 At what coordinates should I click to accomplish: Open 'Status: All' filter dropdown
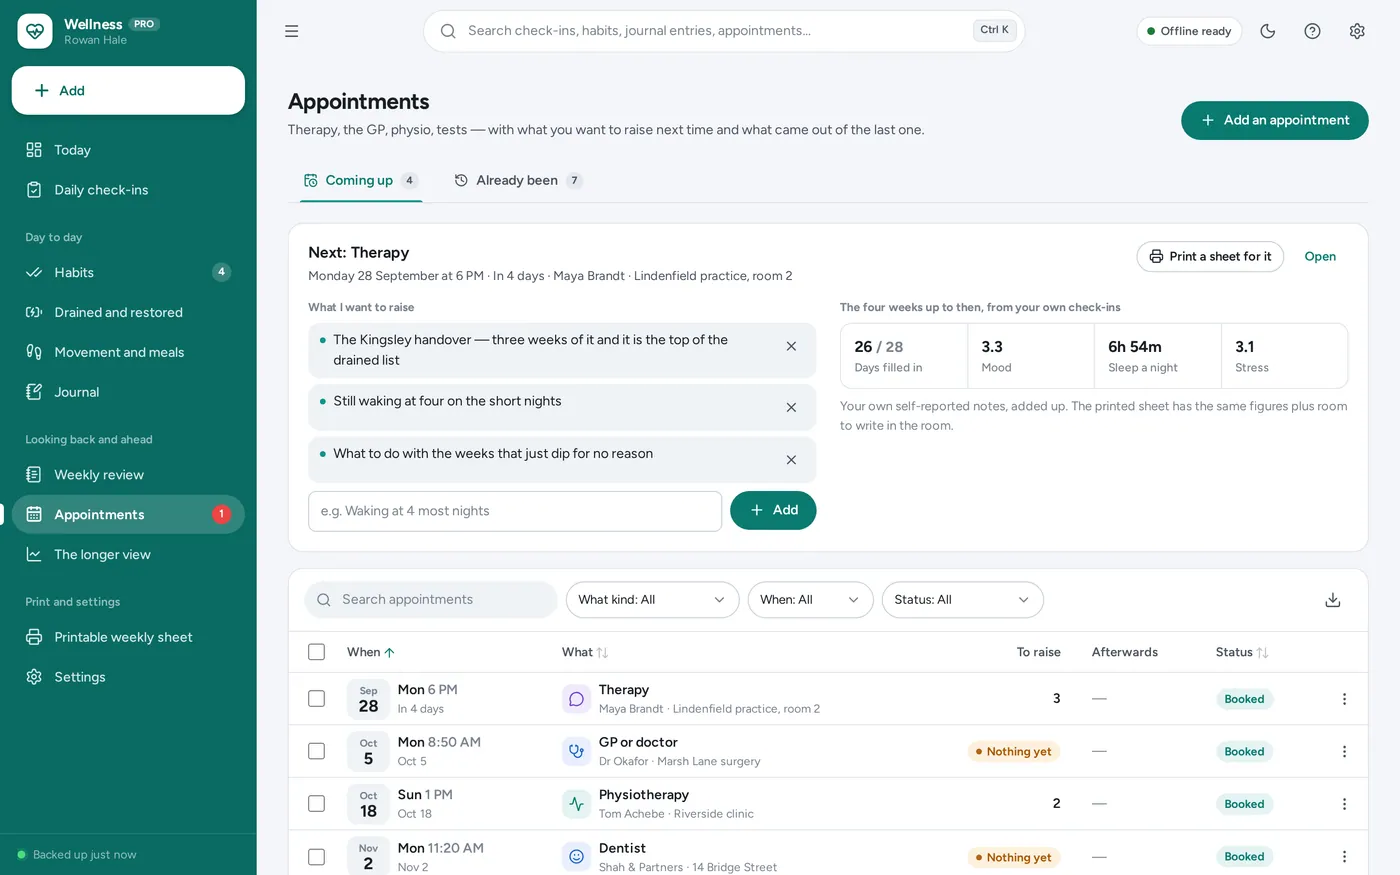pos(962,600)
